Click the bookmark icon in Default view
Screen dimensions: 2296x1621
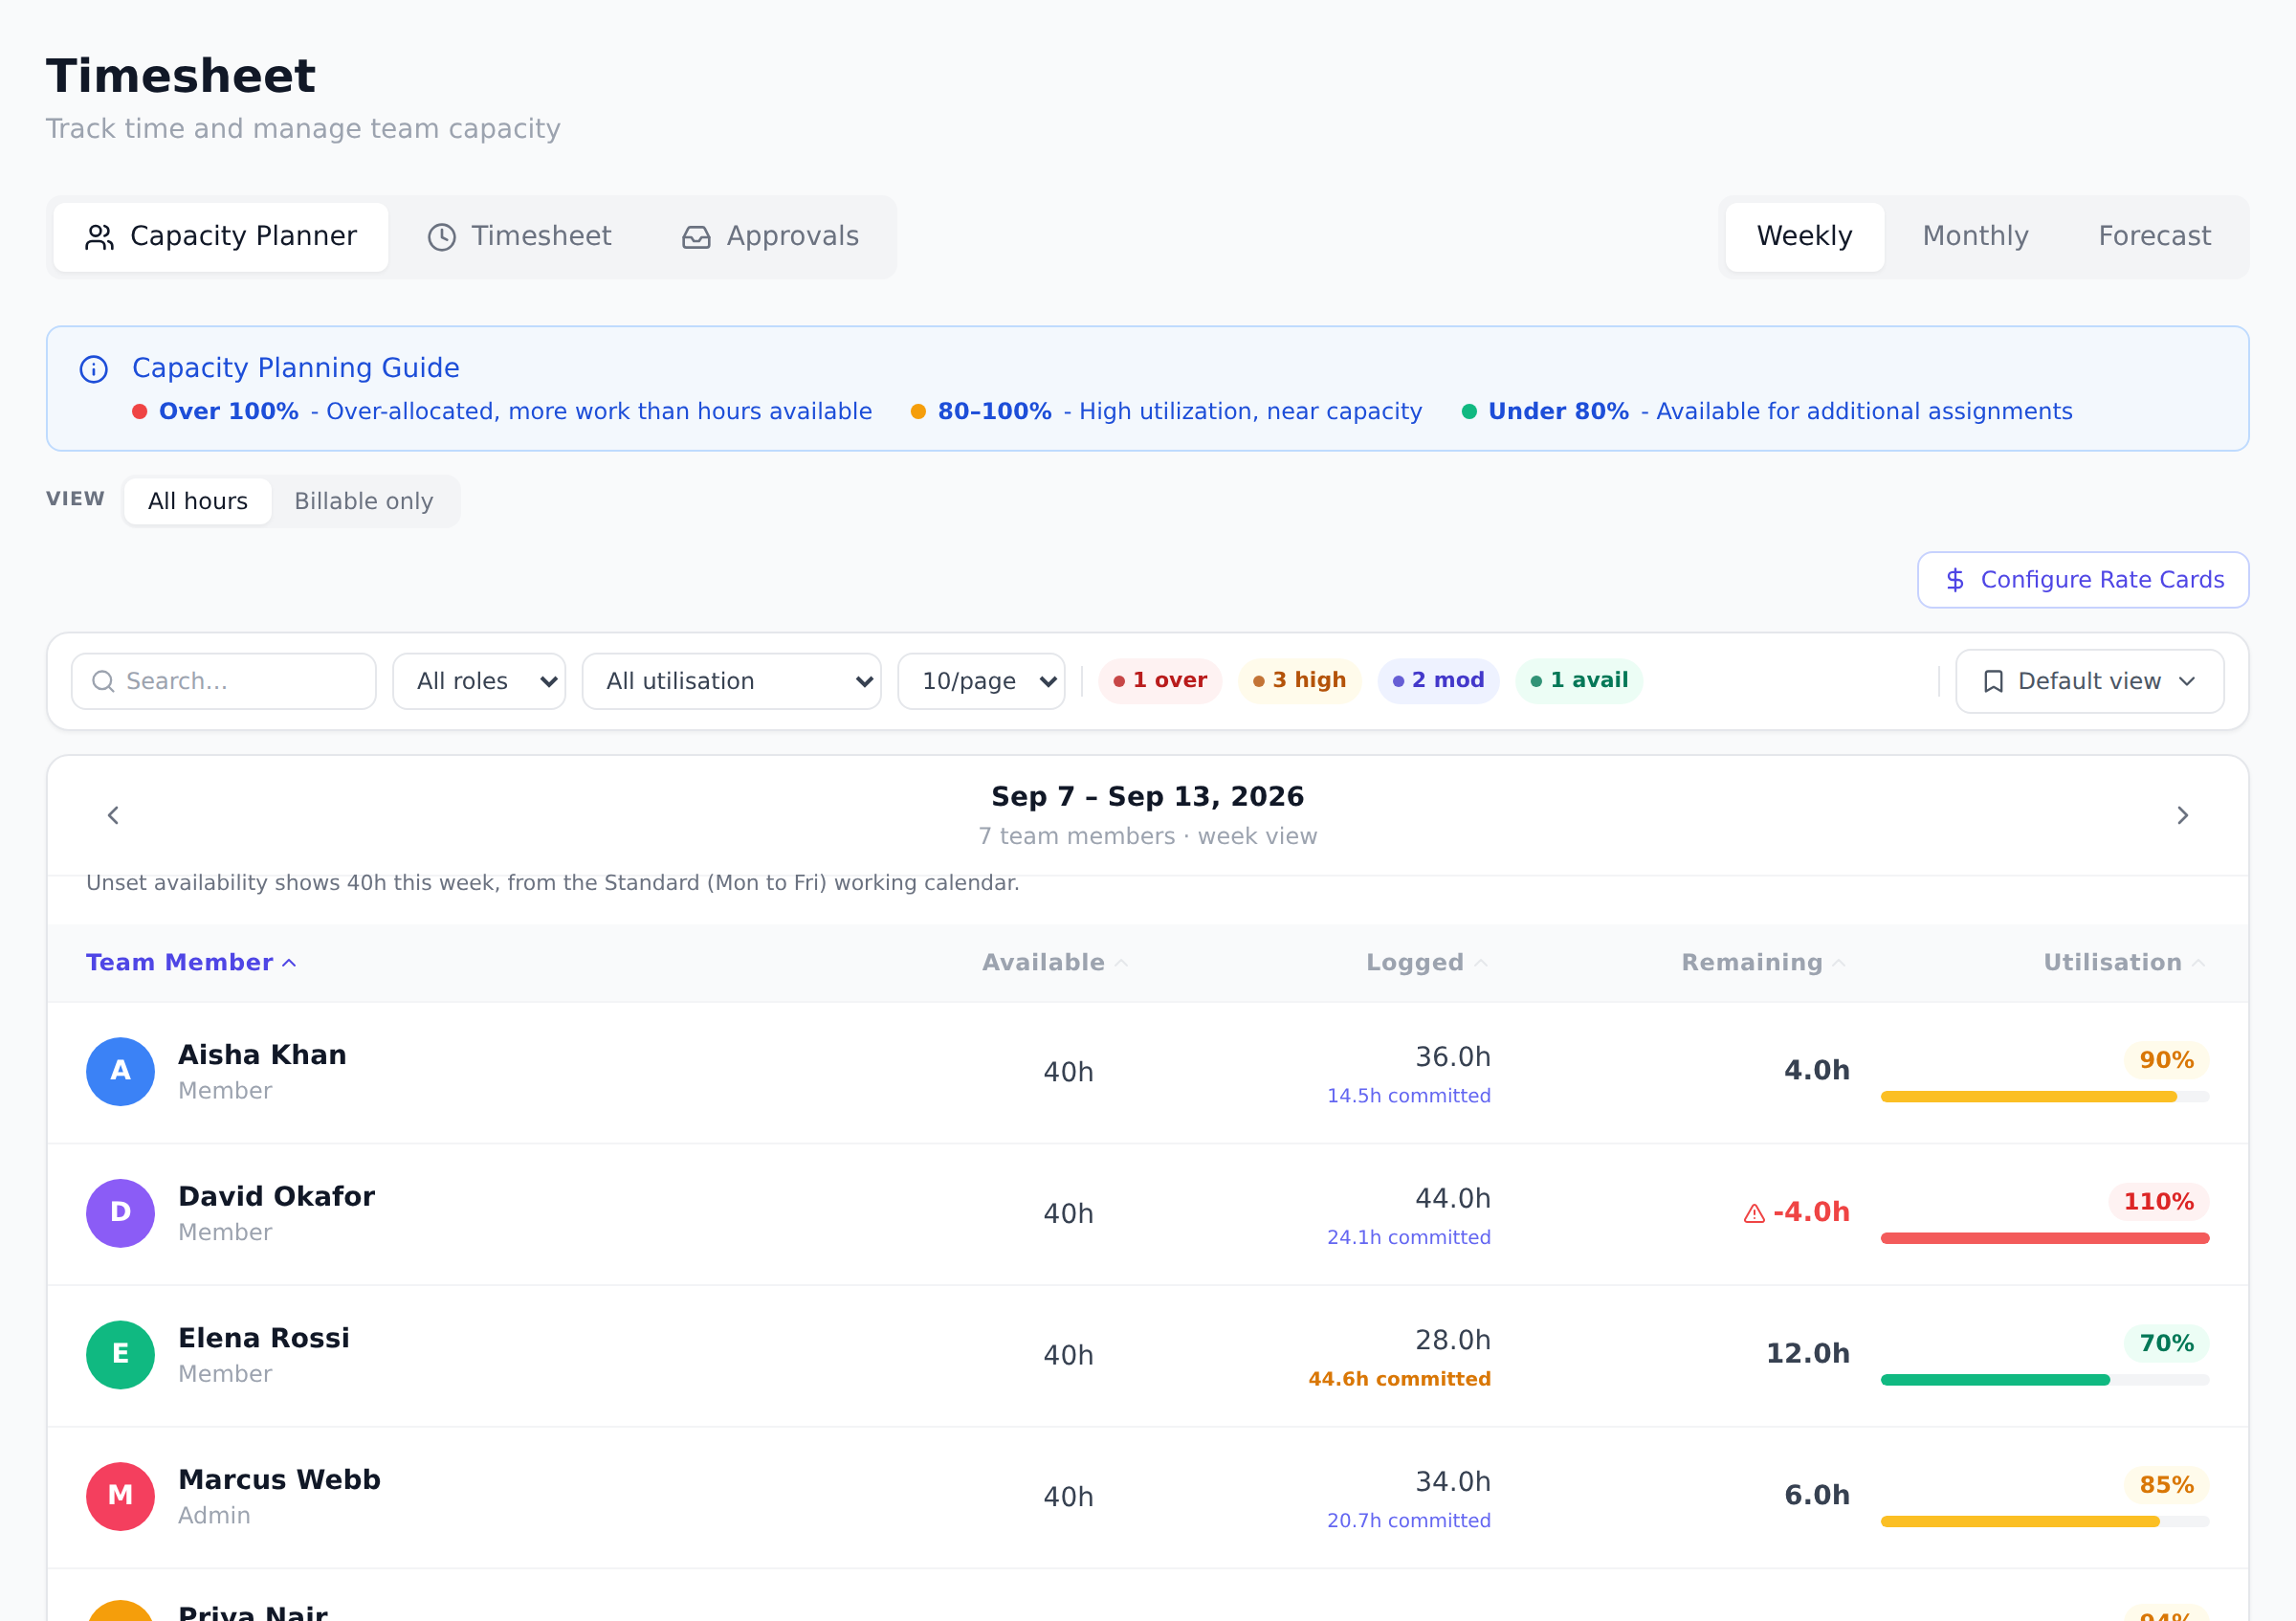point(1993,682)
